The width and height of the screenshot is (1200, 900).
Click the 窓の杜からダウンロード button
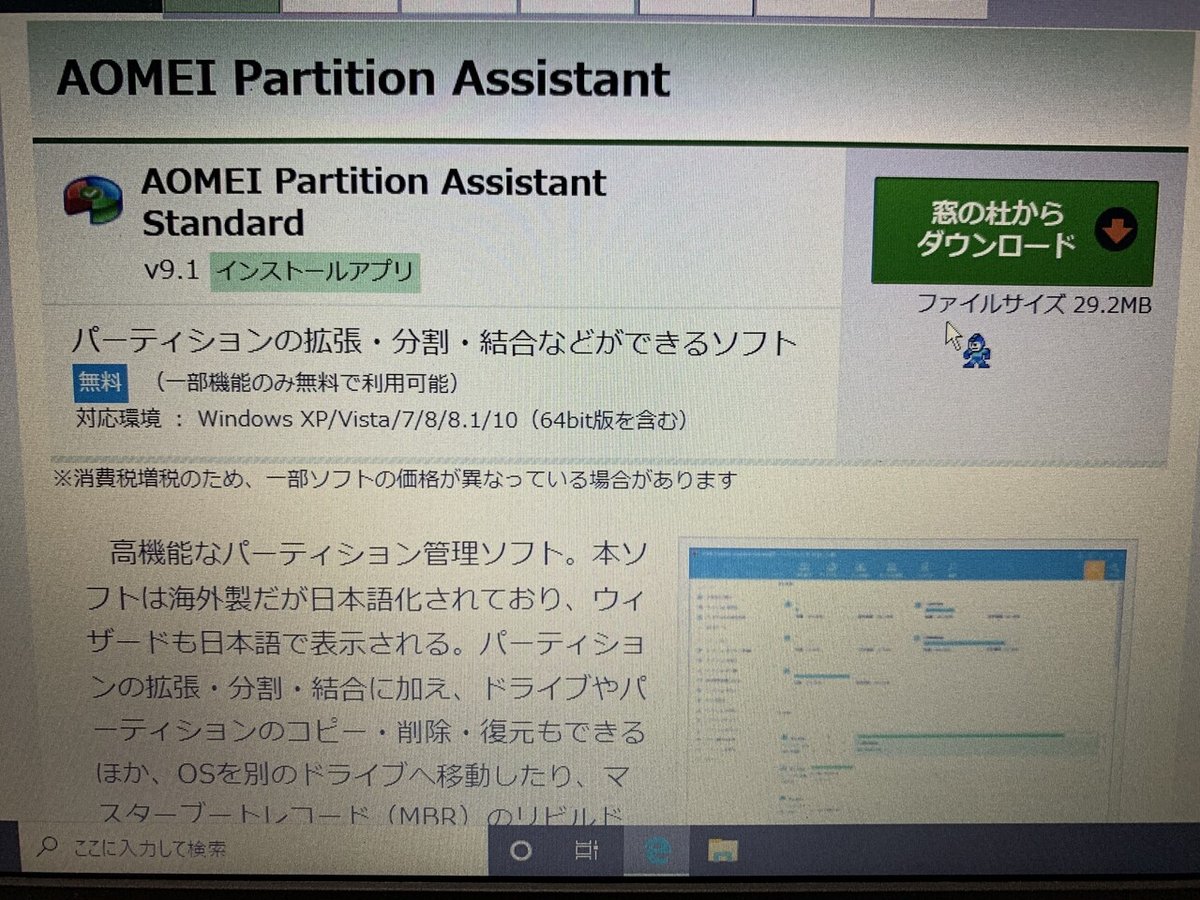pyautogui.click(x=1014, y=232)
